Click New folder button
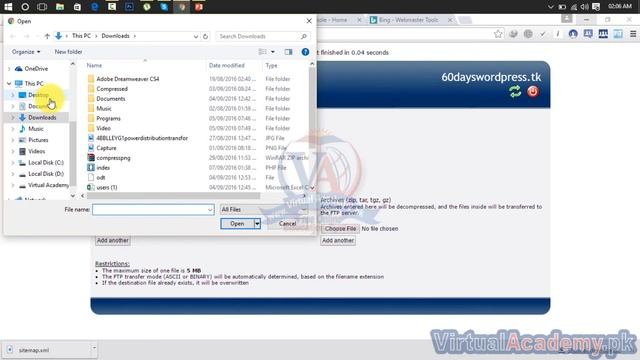This screenshot has height=360, width=640. click(x=68, y=52)
